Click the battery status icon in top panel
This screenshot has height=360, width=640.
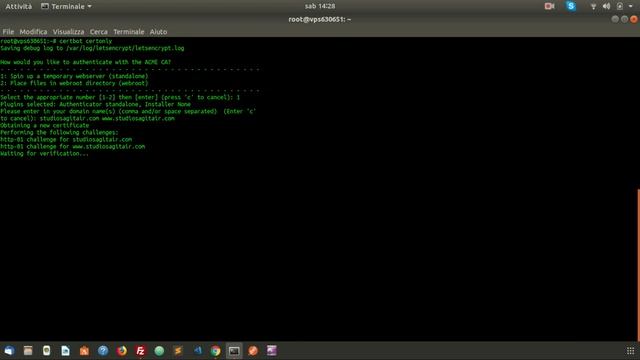tap(620, 7)
